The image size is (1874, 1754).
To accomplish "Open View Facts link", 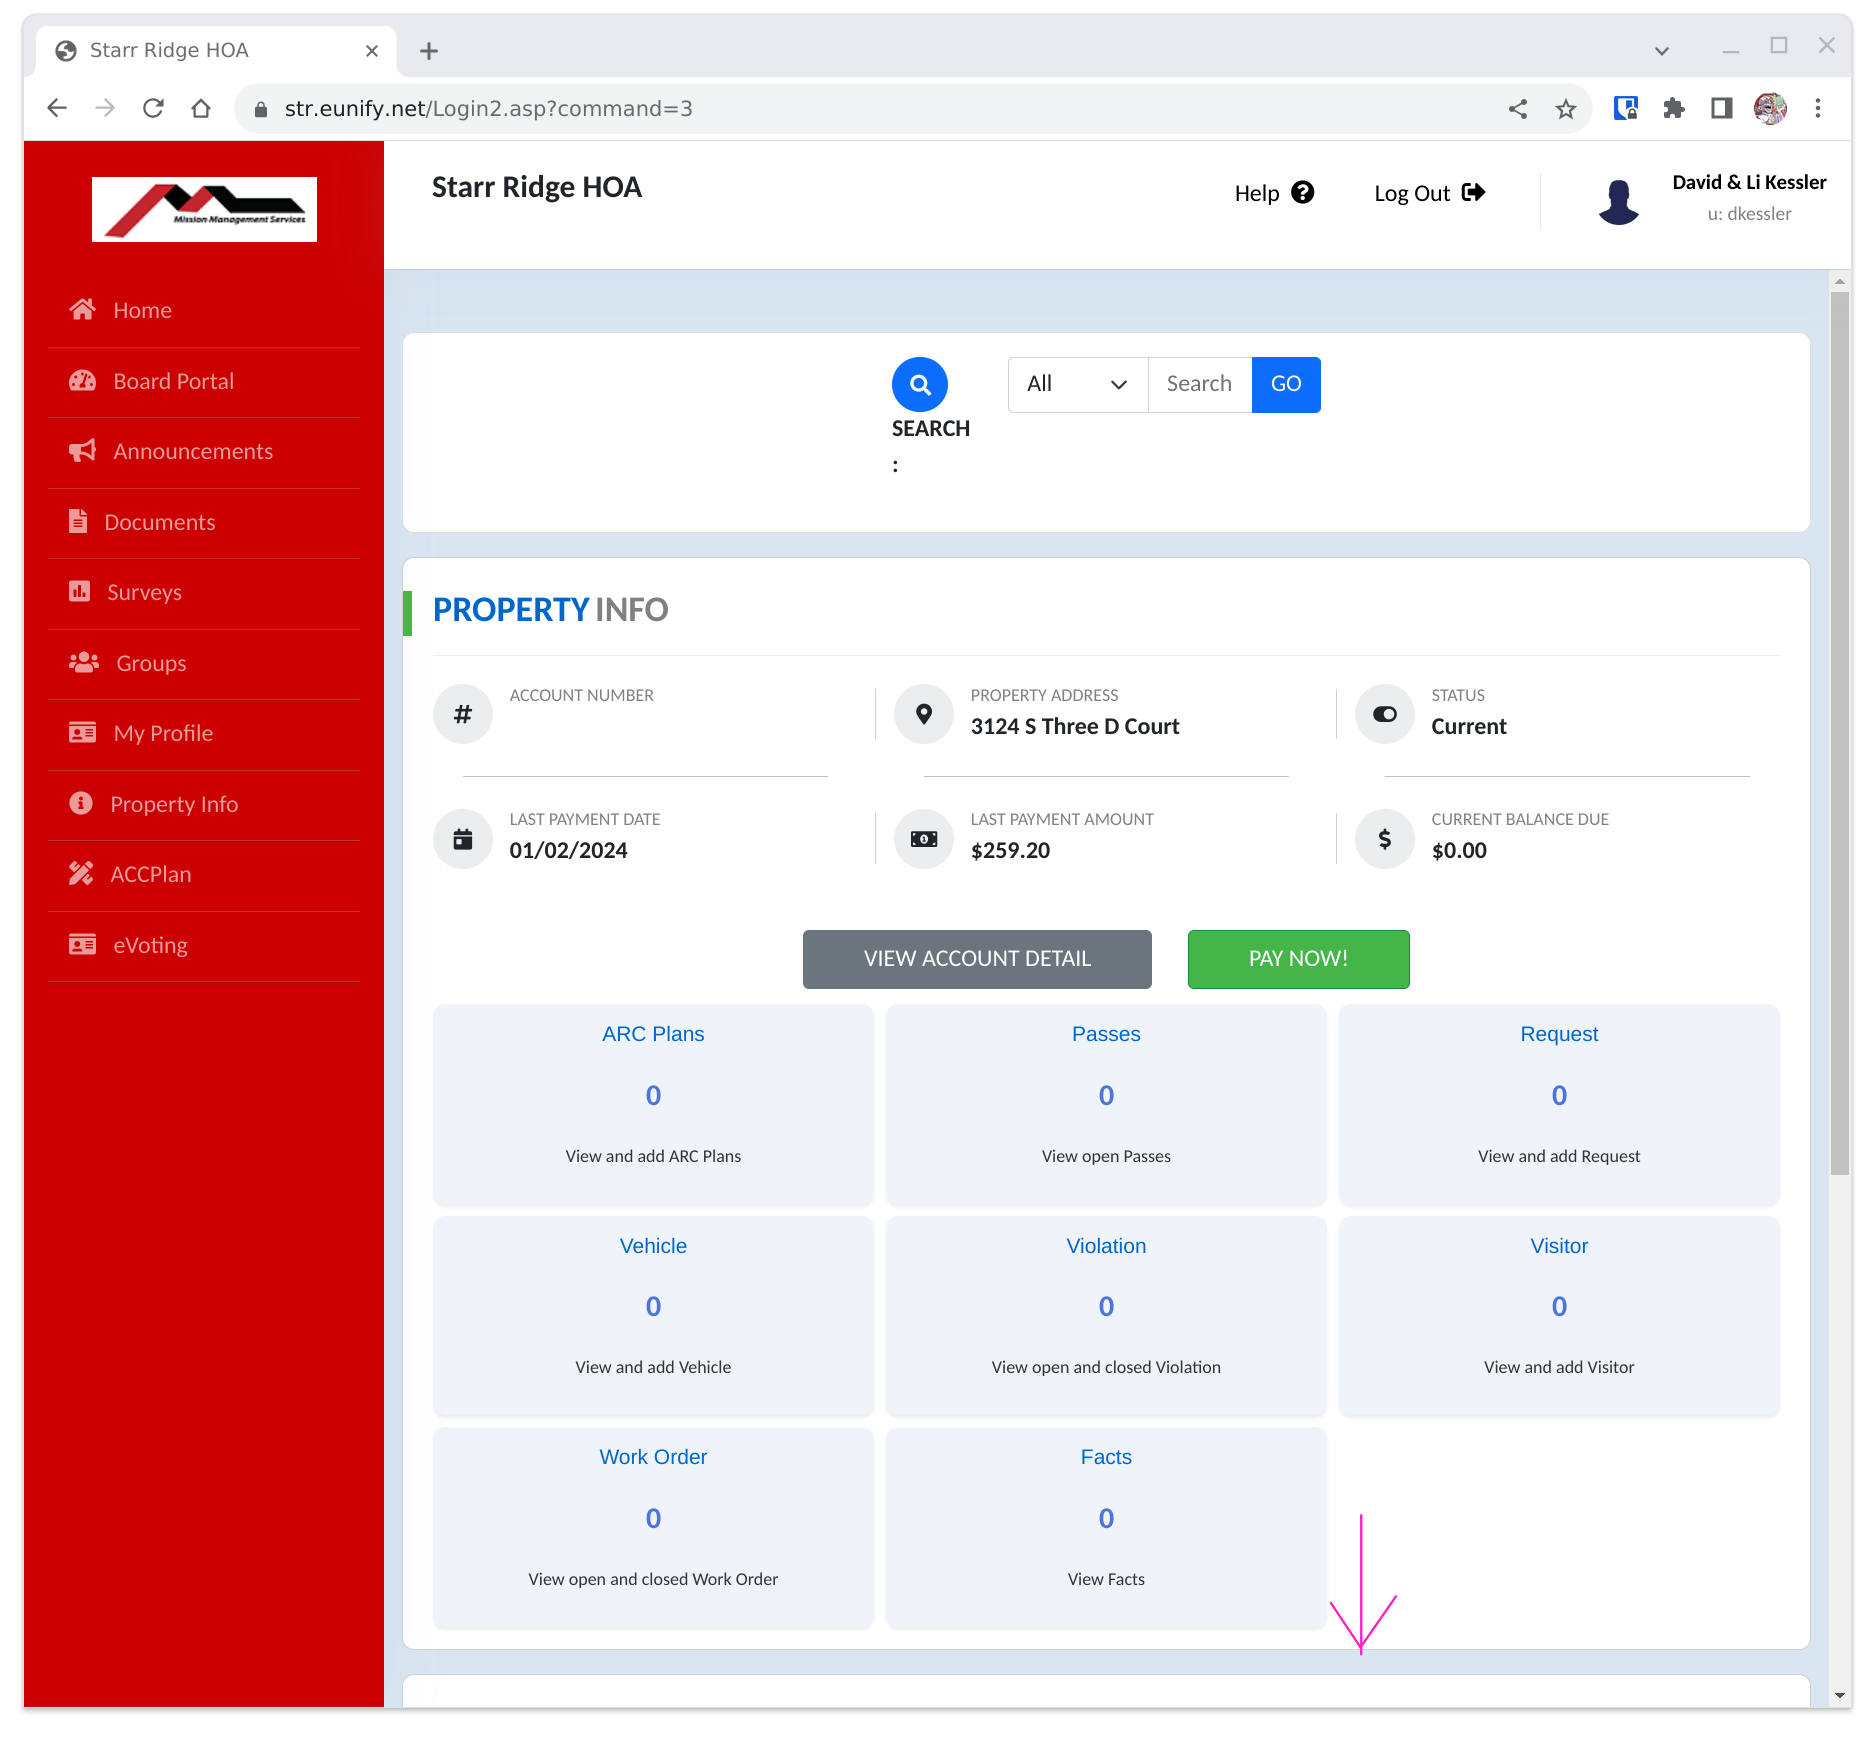I will tap(1105, 1578).
